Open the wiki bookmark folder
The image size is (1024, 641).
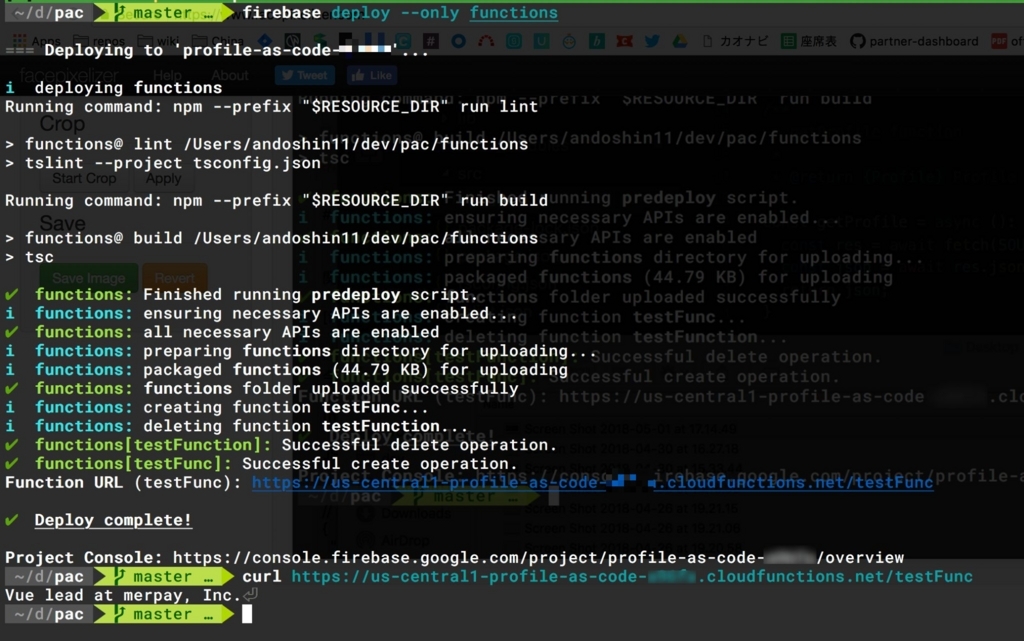point(158,41)
